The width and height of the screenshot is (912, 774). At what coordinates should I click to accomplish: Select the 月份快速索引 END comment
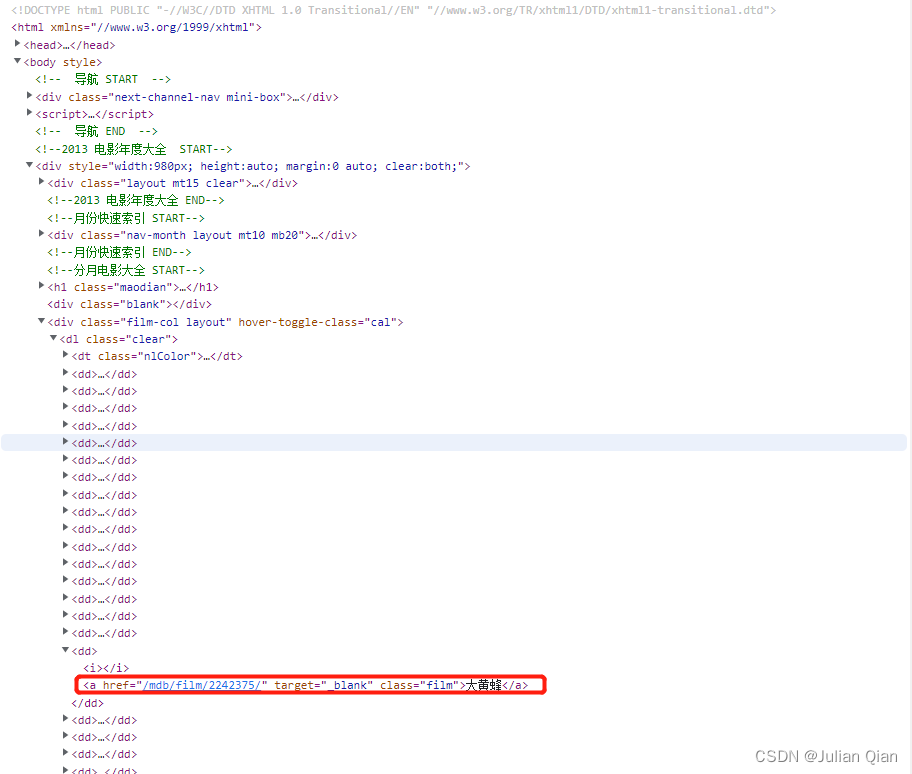pyautogui.click(x=119, y=252)
